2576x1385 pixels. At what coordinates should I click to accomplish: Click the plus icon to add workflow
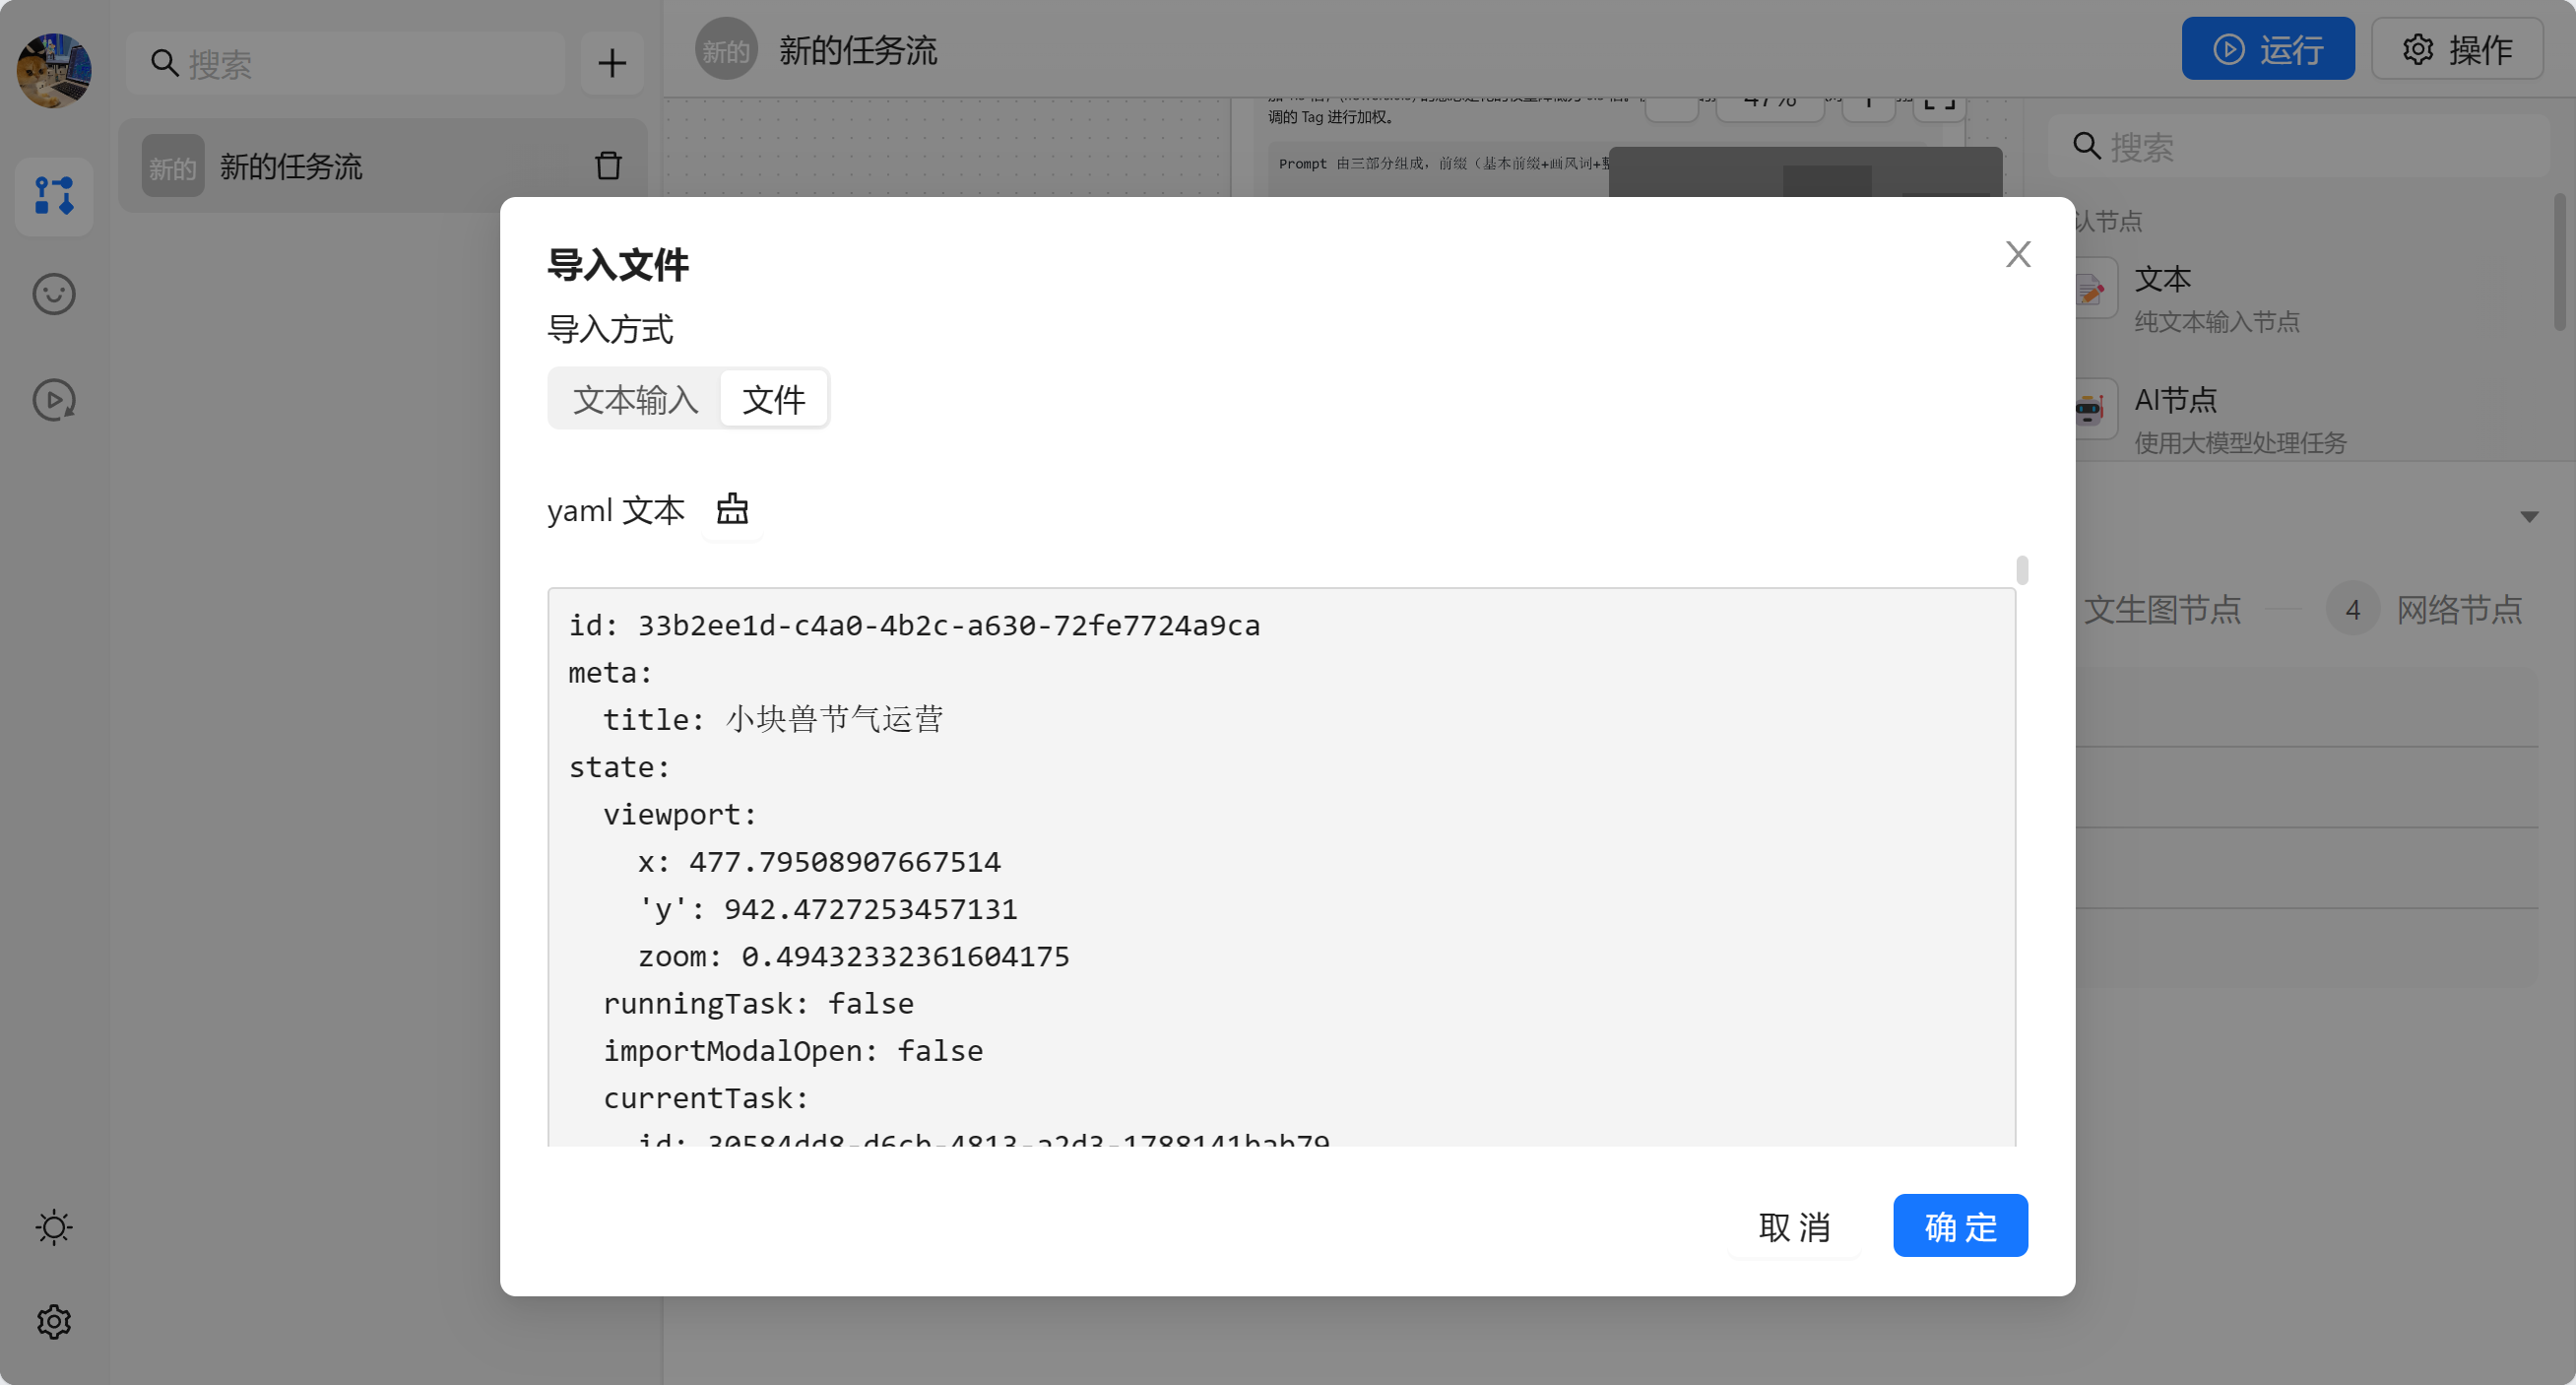pyautogui.click(x=612, y=64)
